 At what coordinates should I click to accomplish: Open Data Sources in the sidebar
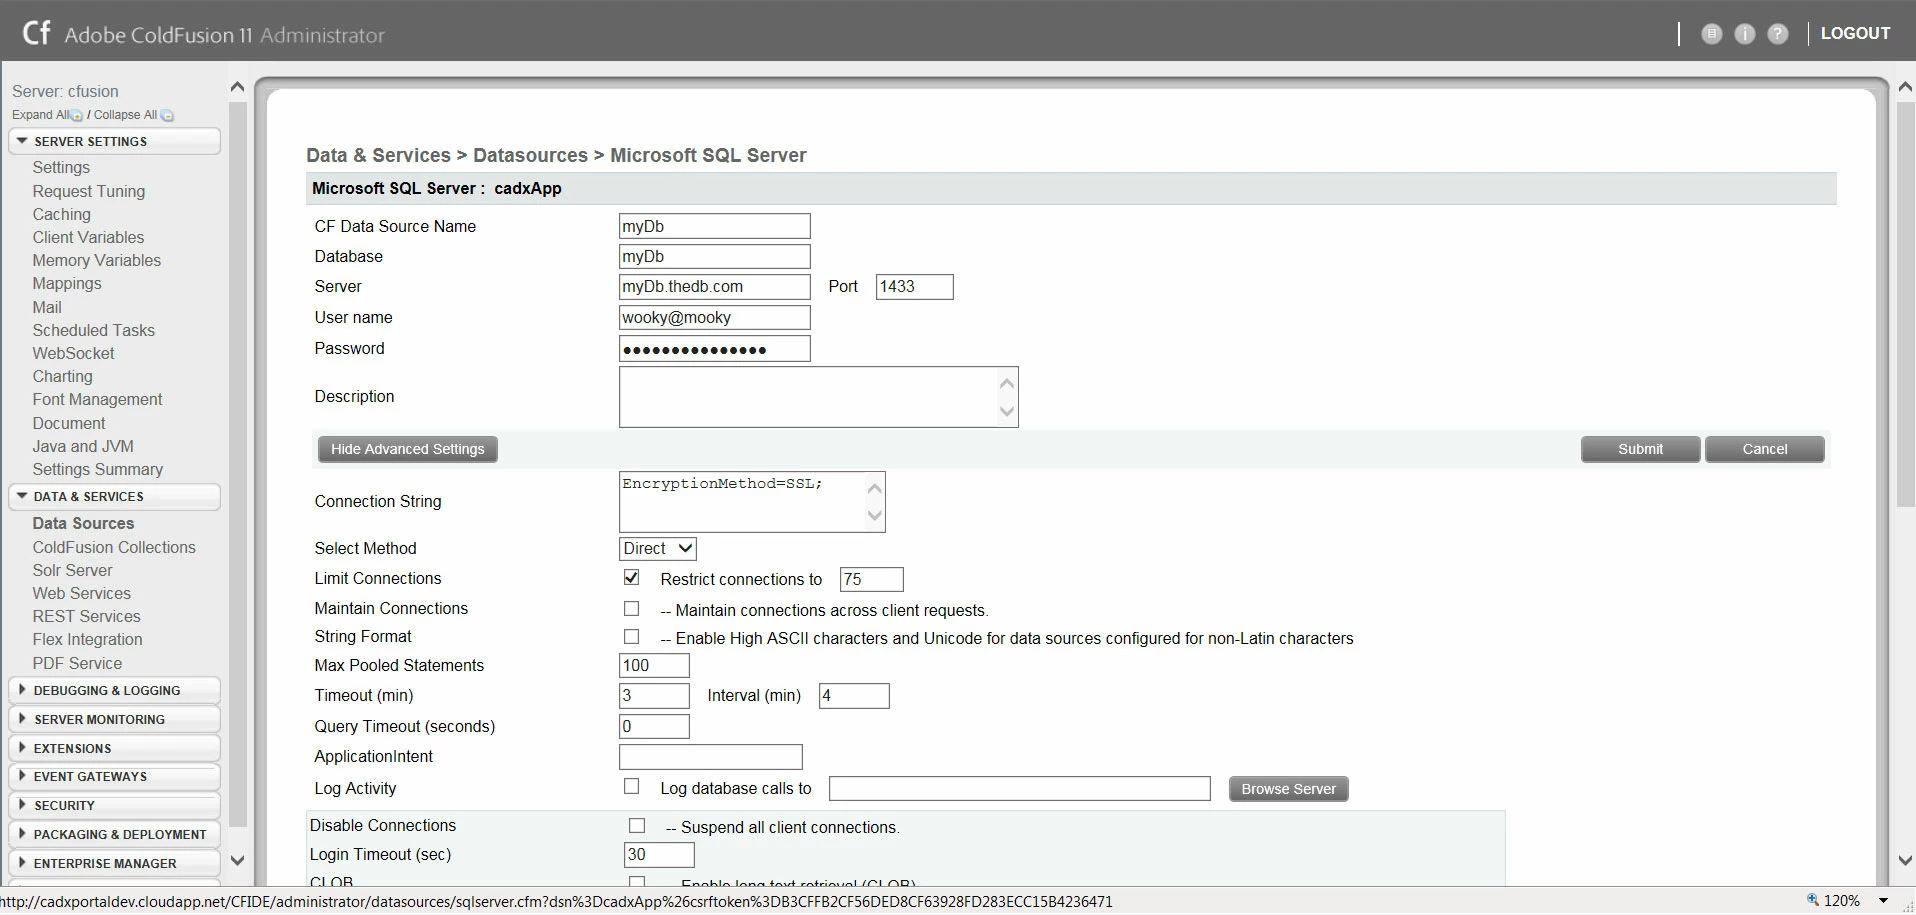pos(83,523)
